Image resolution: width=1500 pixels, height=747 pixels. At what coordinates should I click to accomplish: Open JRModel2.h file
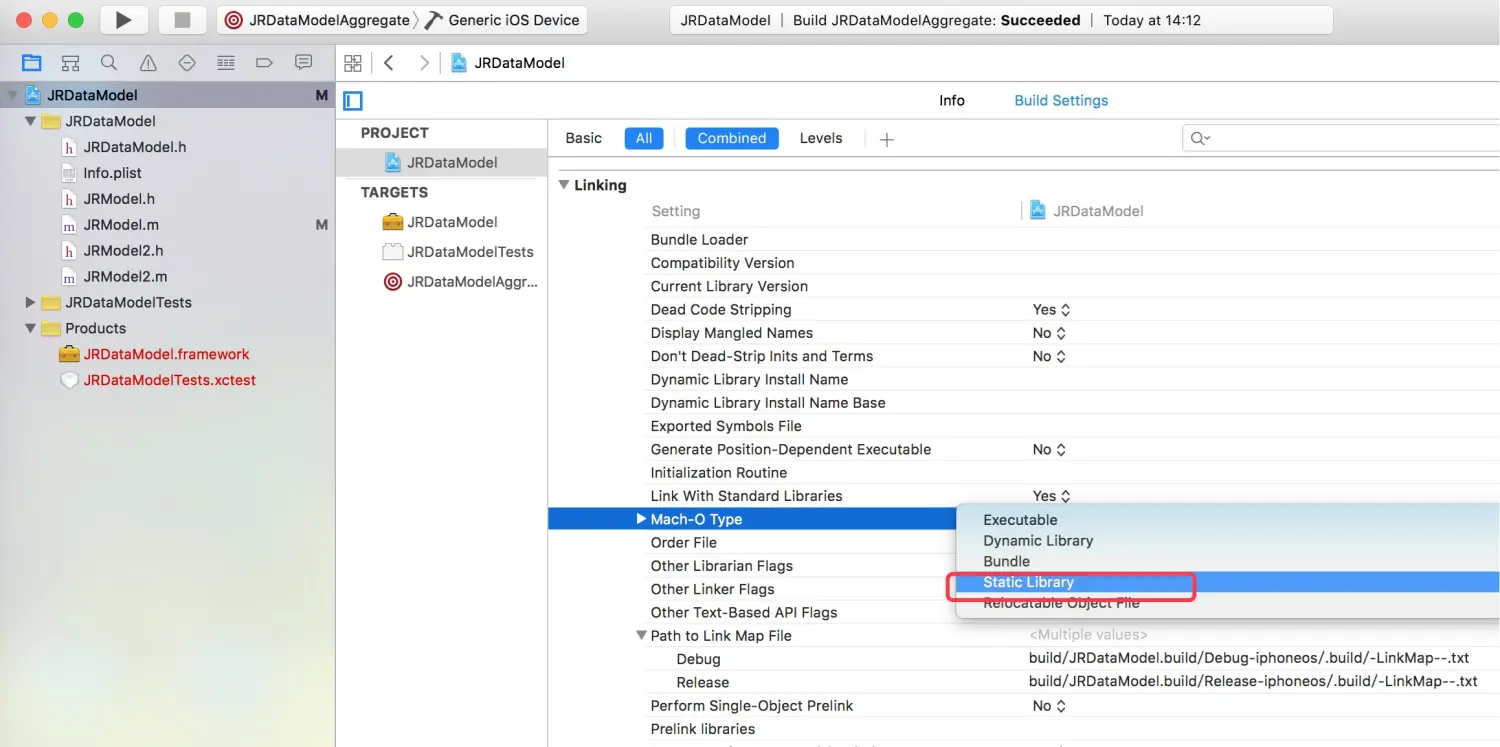pos(123,251)
